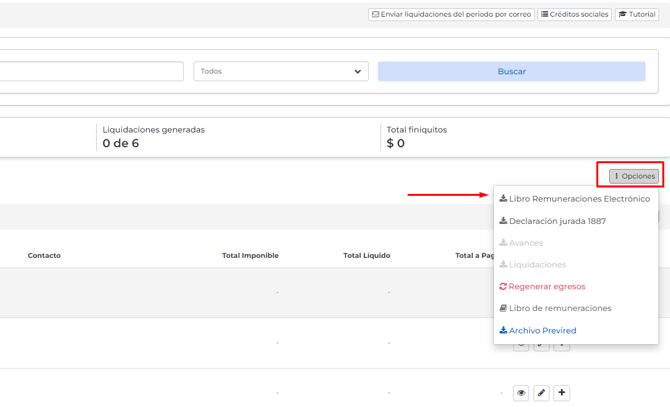
Task: Click the pencil edit icon in bottom row
Action: coord(541,393)
